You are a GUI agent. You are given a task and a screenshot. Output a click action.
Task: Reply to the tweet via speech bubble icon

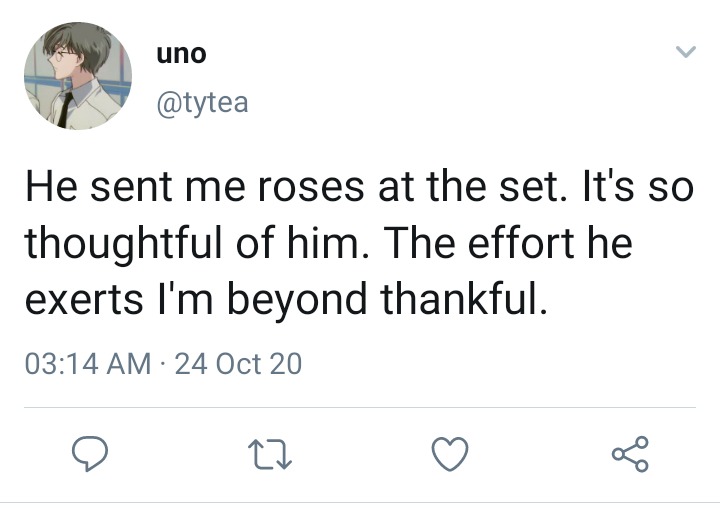(x=91, y=454)
